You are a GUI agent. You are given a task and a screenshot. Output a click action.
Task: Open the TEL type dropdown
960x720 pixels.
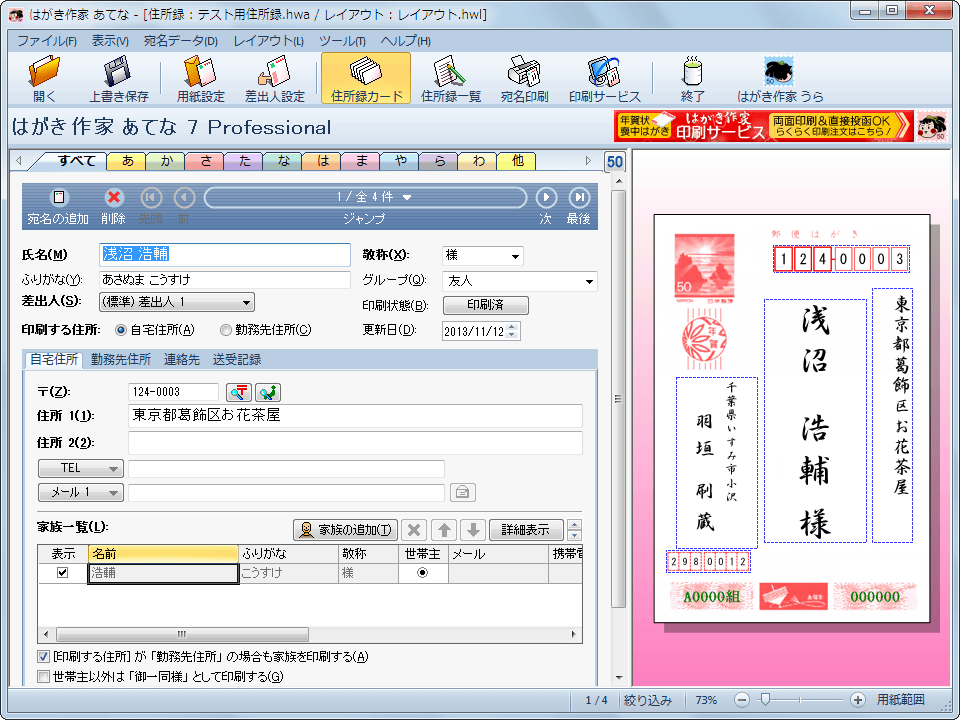(x=81, y=468)
